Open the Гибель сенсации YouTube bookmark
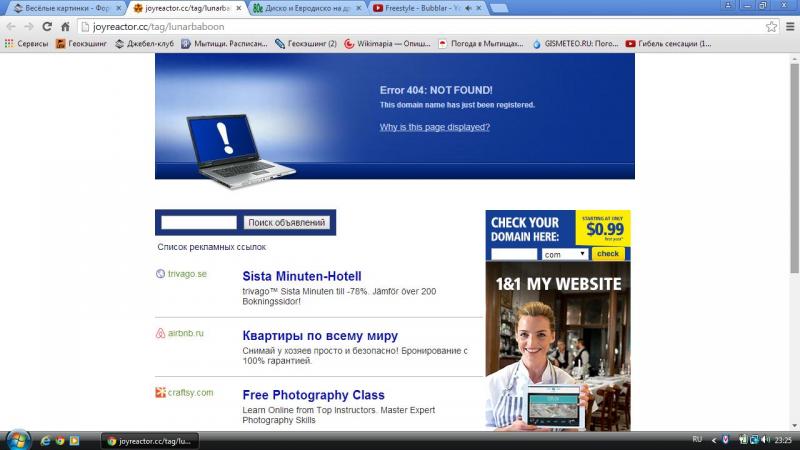Viewport: 800px width, 450px height. [x=668, y=44]
